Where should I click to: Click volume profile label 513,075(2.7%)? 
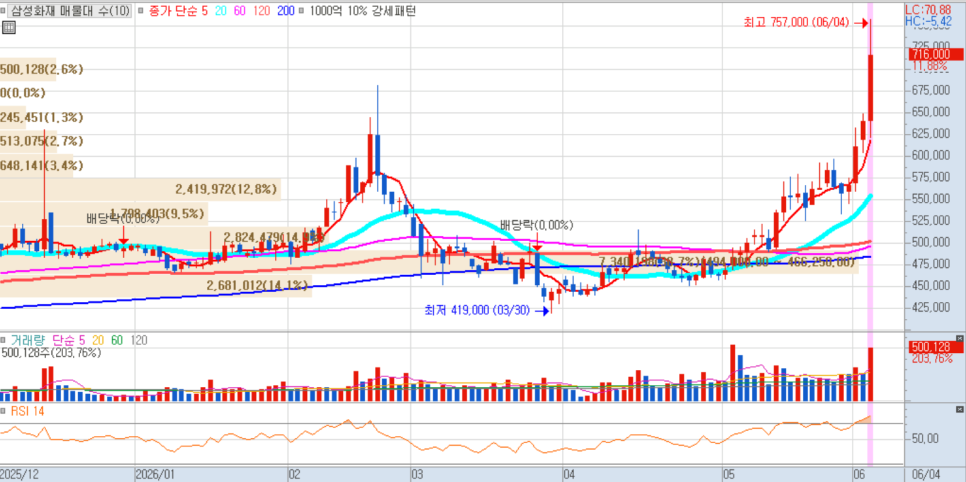pyautogui.click(x=41, y=142)
